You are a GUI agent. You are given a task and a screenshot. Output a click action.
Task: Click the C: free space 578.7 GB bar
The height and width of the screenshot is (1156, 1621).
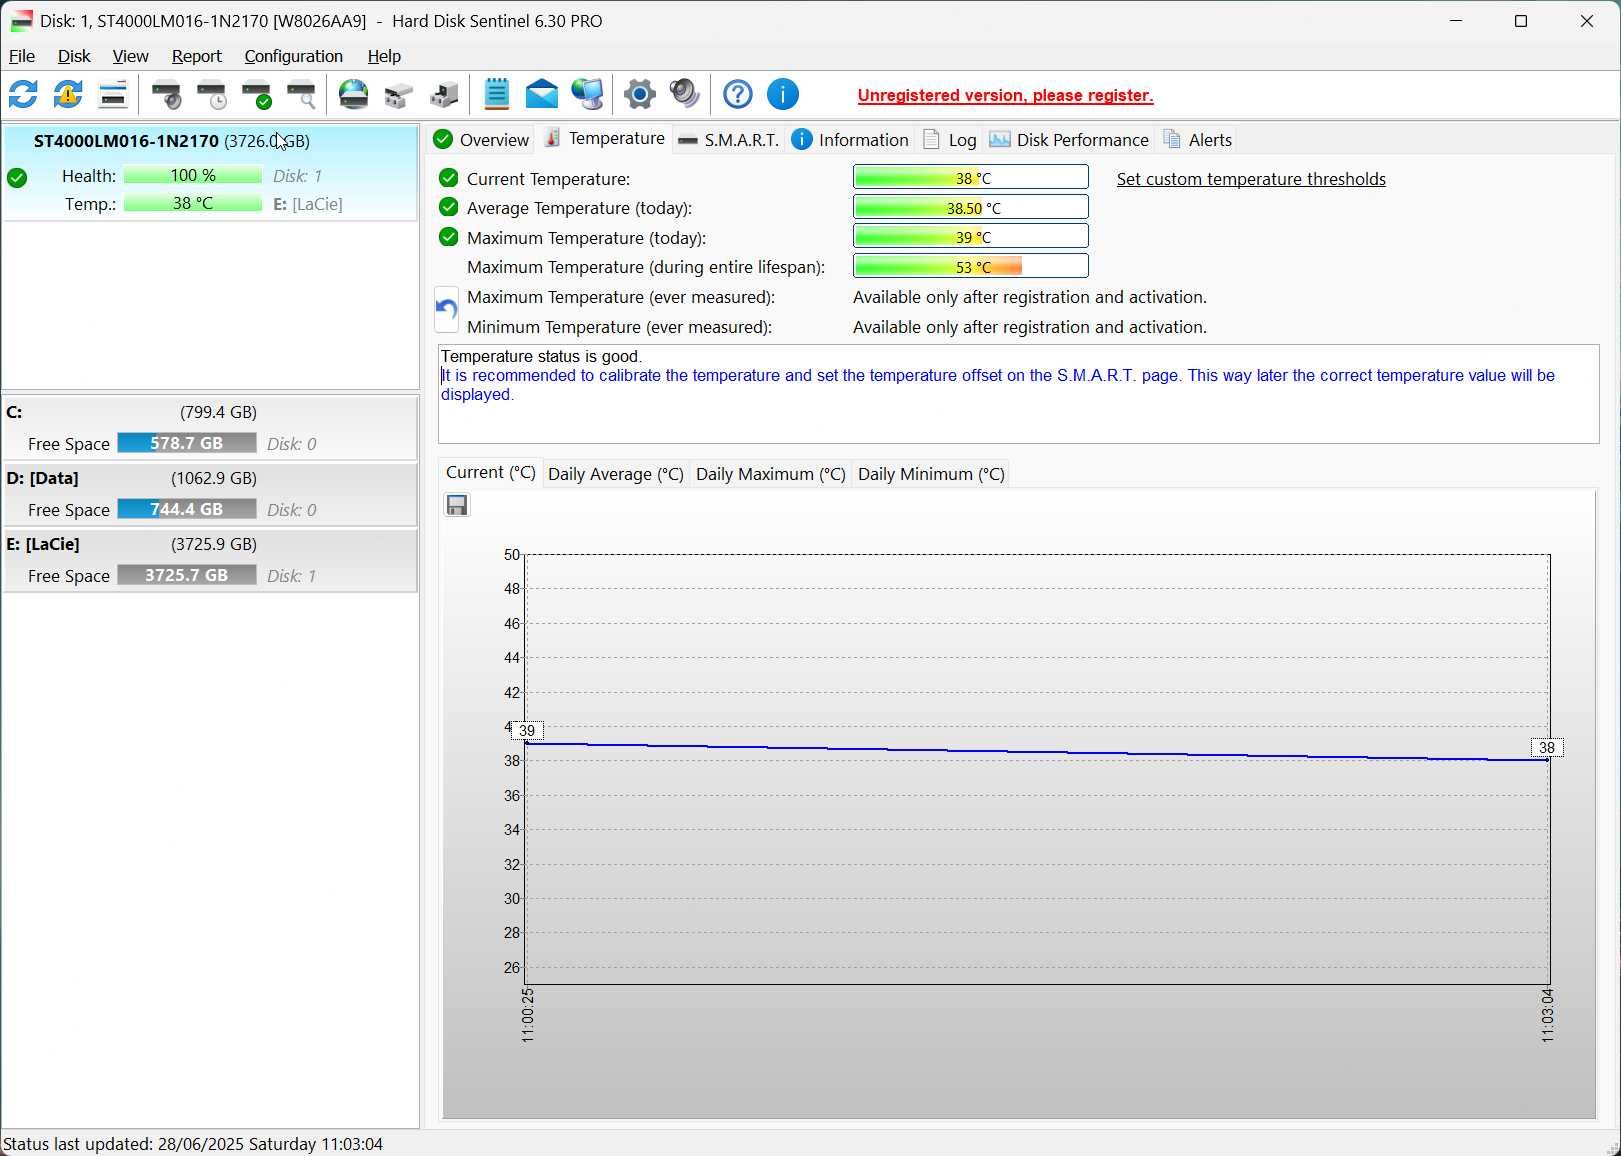(x=187, y=443)
